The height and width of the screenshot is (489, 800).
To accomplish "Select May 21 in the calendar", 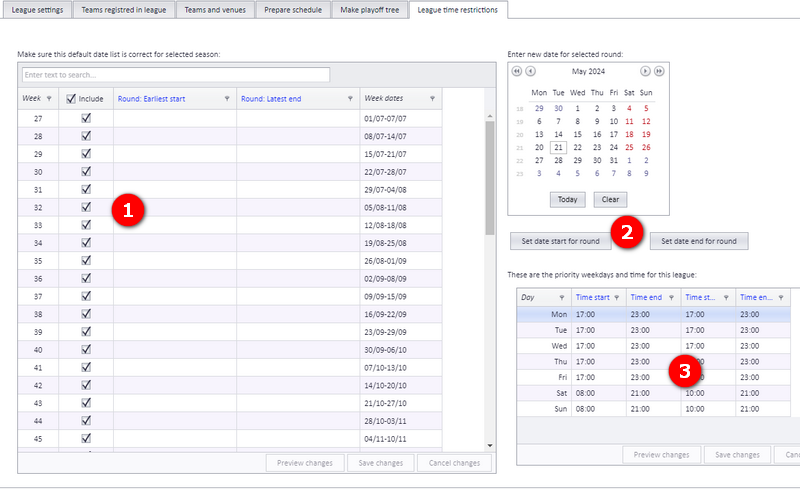I will (558, 148).
